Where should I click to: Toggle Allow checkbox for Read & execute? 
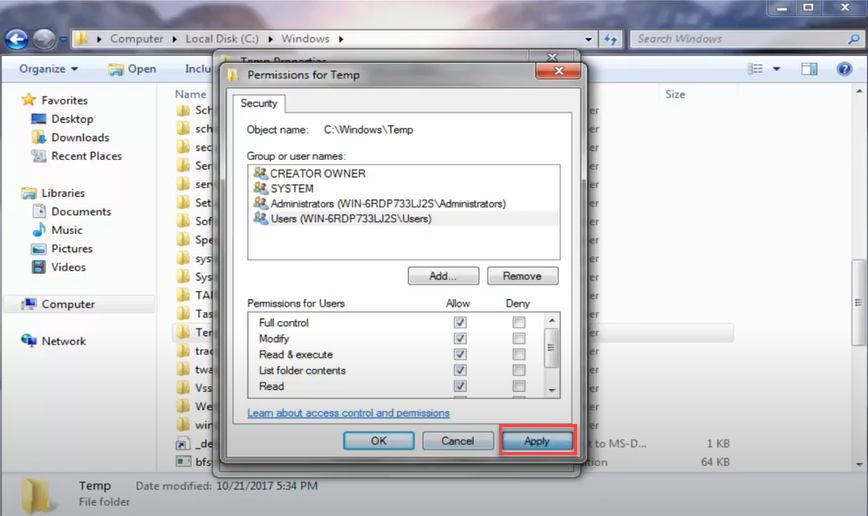coord(460,354)
